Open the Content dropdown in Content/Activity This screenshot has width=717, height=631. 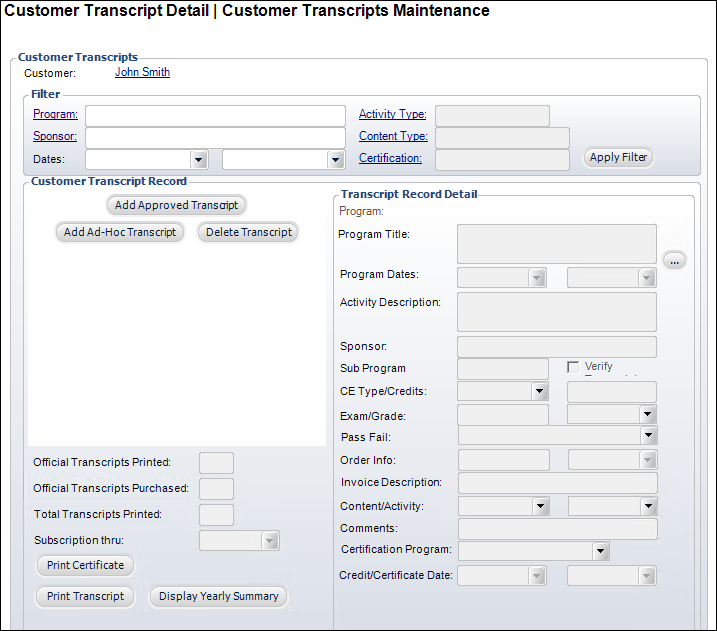540,506
